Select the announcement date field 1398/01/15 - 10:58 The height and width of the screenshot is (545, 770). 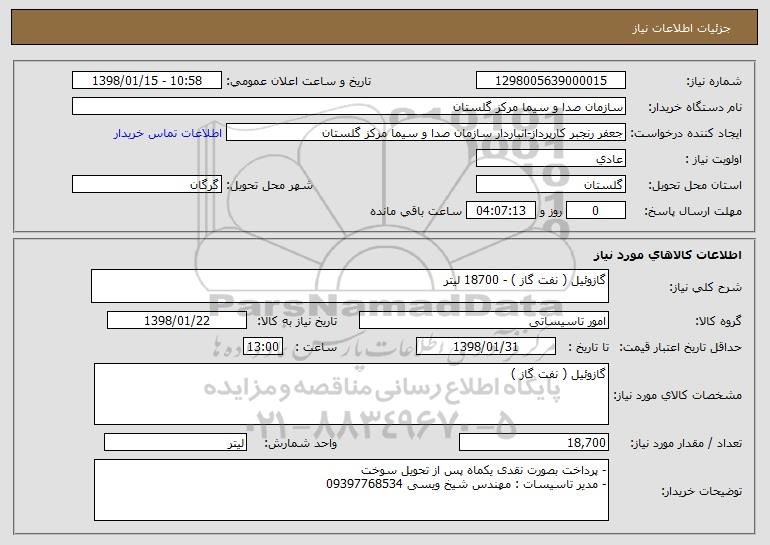(x=147, y=81)
